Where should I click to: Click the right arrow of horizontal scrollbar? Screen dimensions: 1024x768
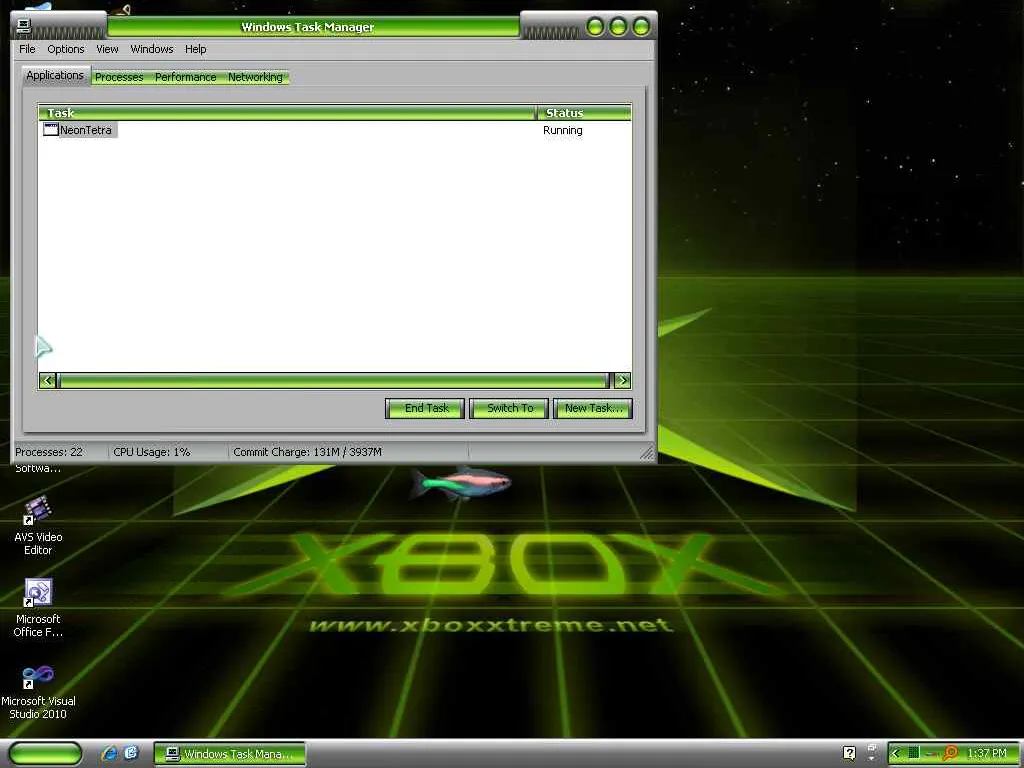click(622, 380)
